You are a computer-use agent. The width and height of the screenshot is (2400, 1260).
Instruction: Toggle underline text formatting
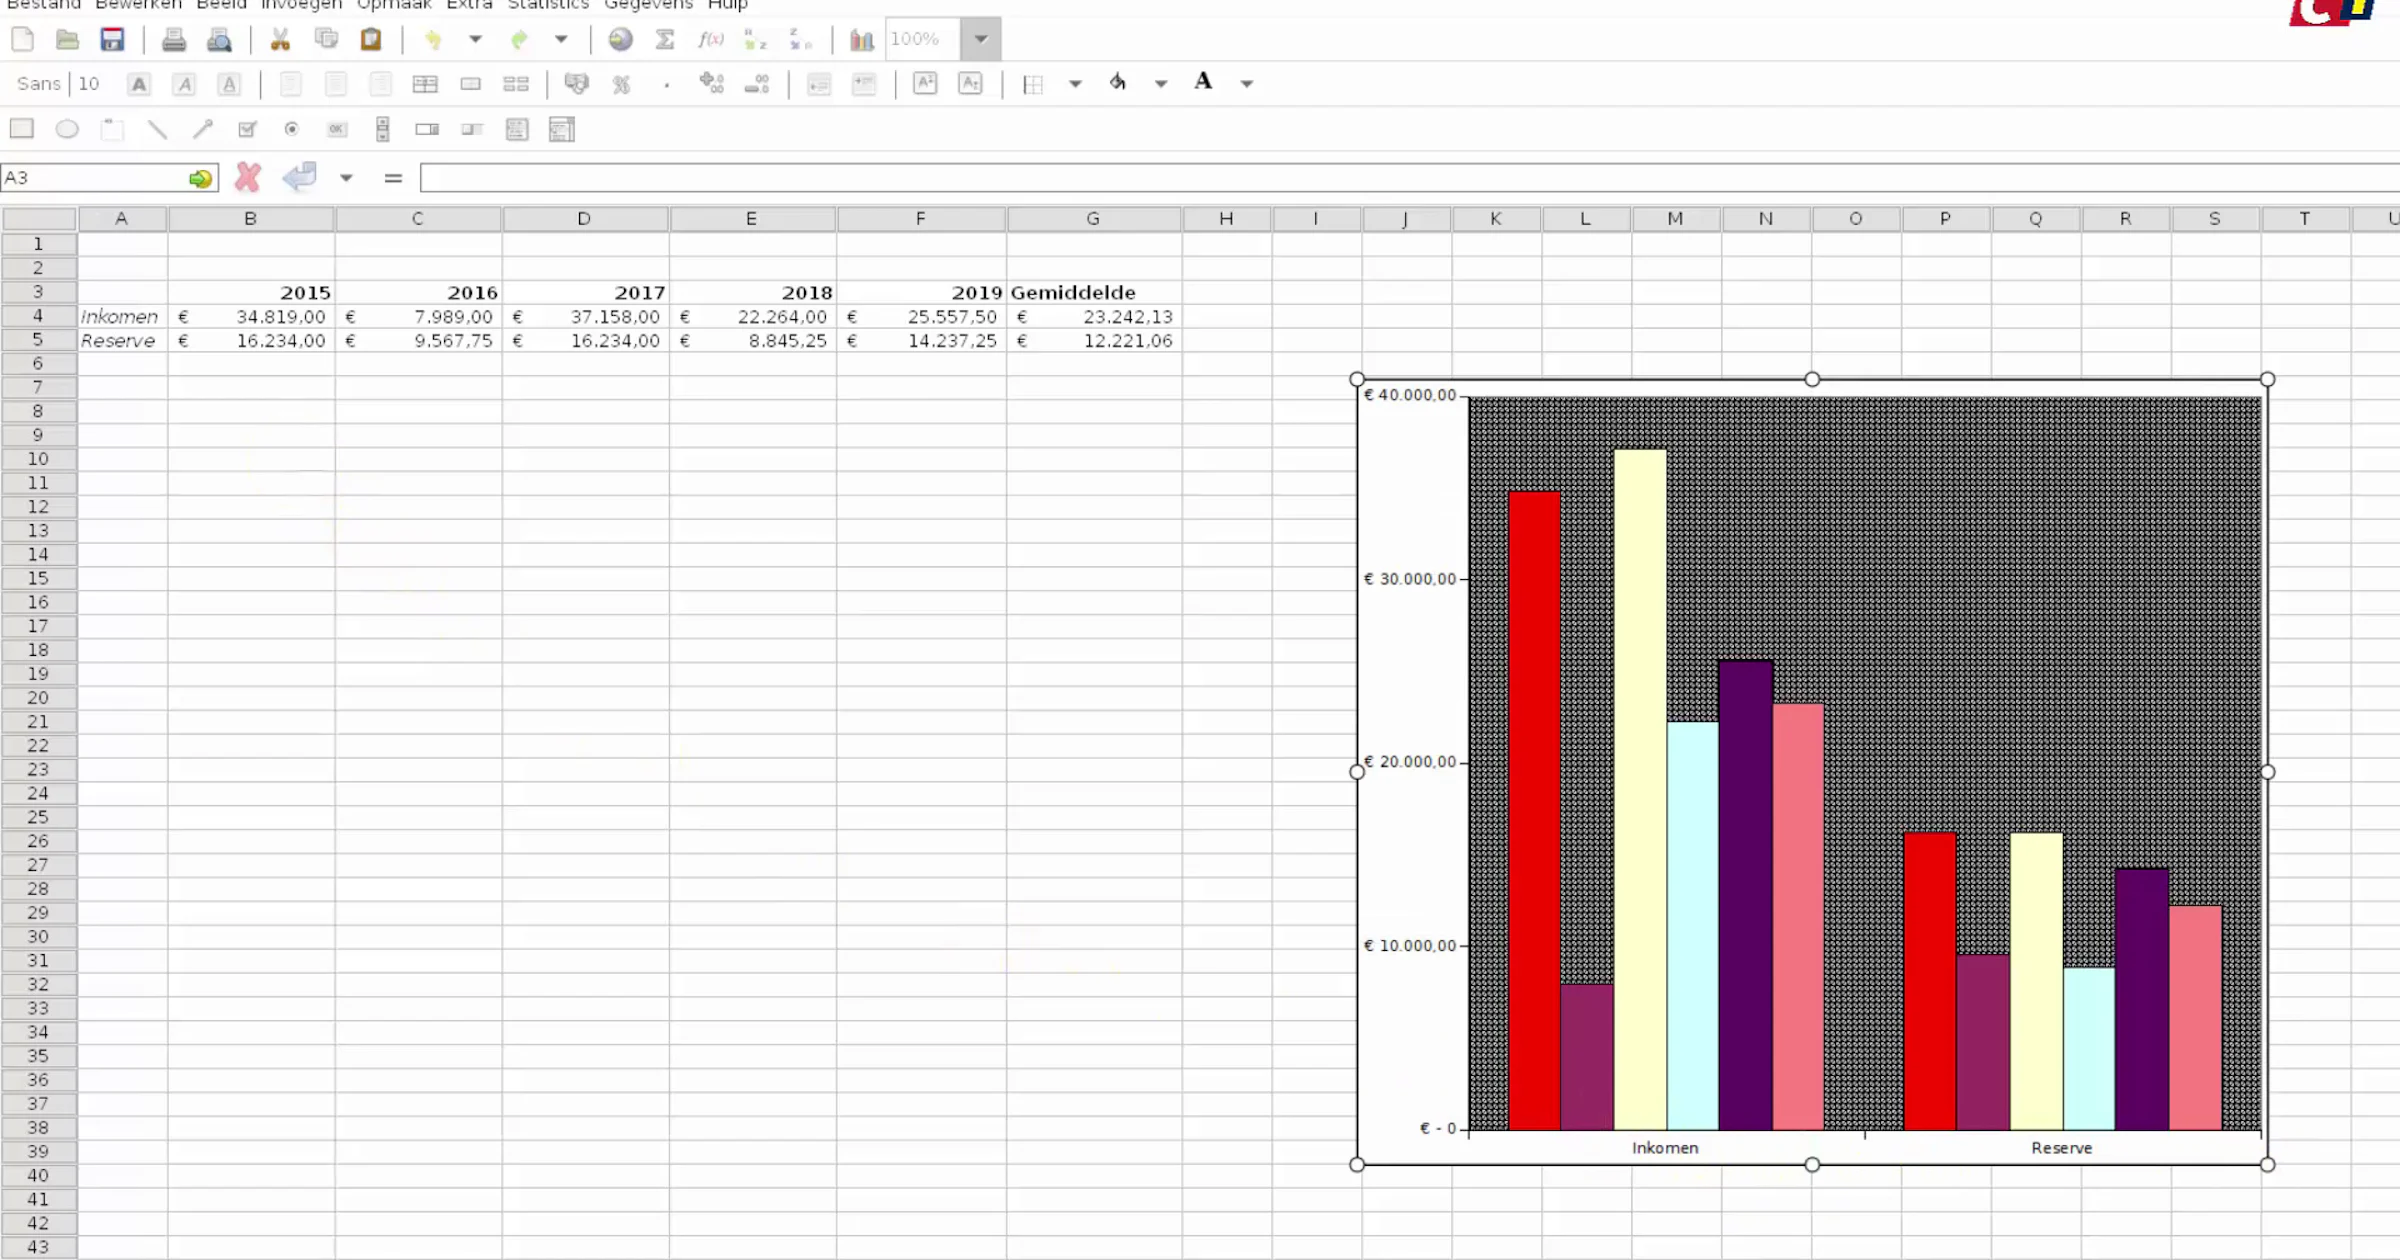tap(229, 84)
